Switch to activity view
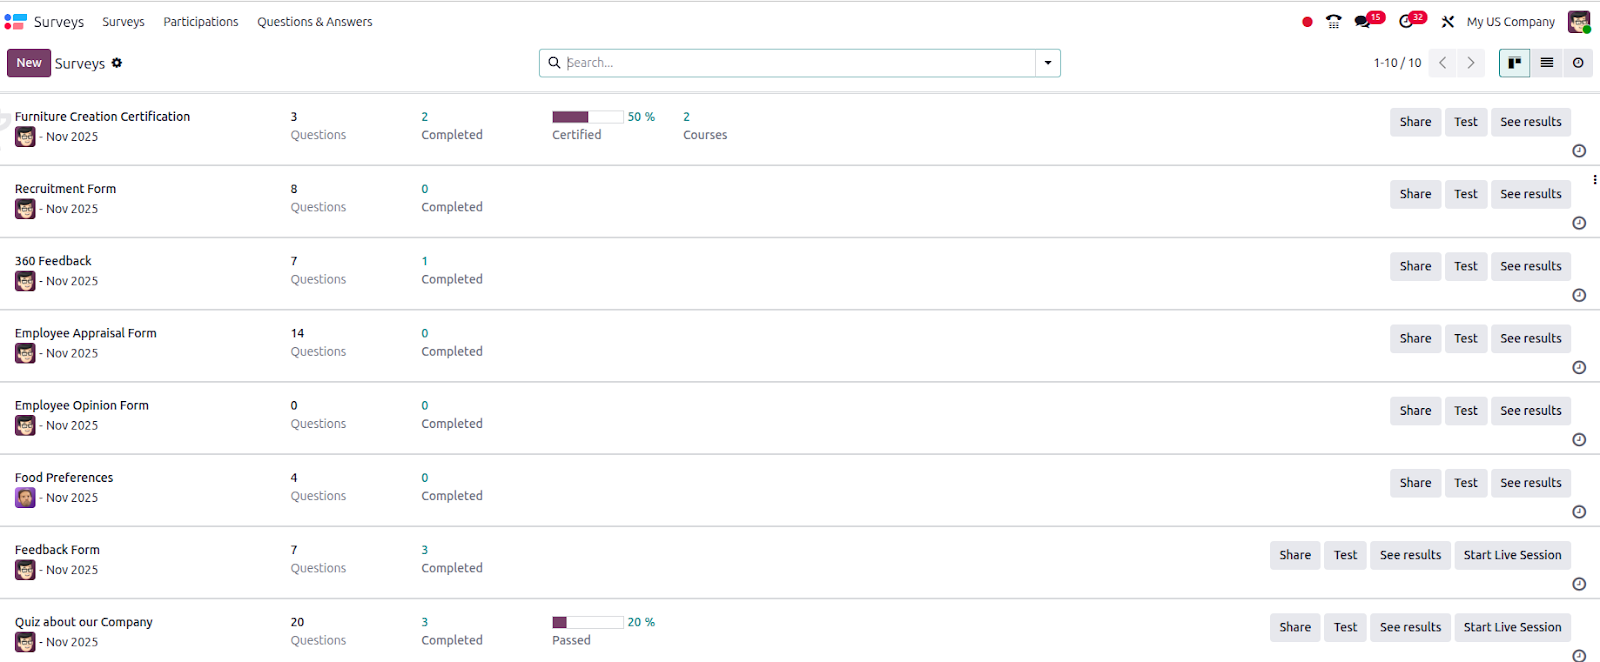This screenshot has height=662, width=1600. (1578, 63)
